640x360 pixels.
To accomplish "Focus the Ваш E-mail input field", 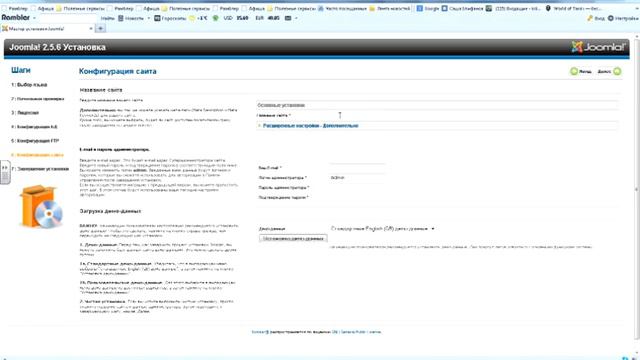I will coord(357,167).
